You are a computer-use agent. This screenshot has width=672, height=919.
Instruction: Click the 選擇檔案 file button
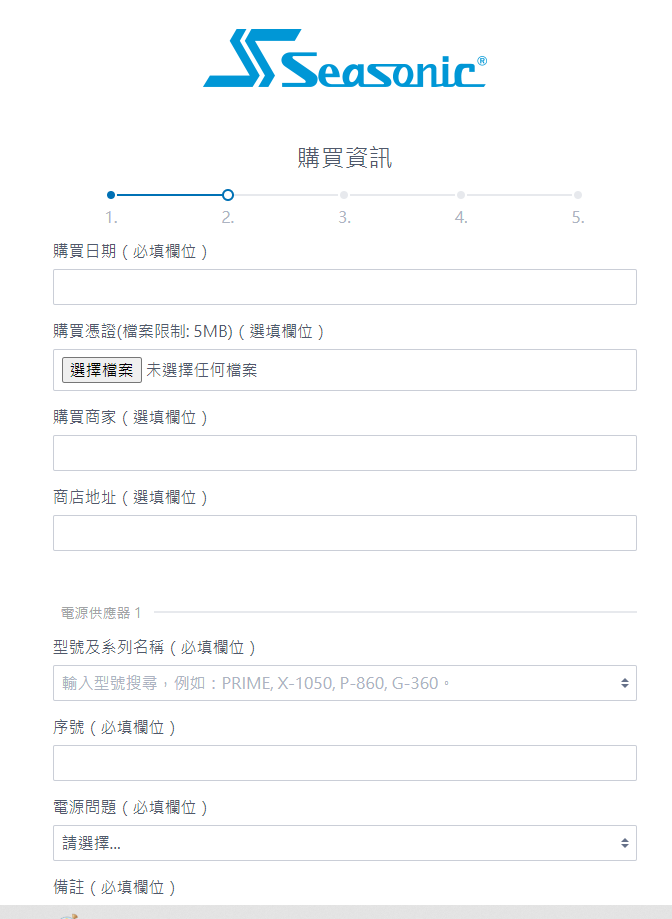pyautogui.click(x=102, y=370)
